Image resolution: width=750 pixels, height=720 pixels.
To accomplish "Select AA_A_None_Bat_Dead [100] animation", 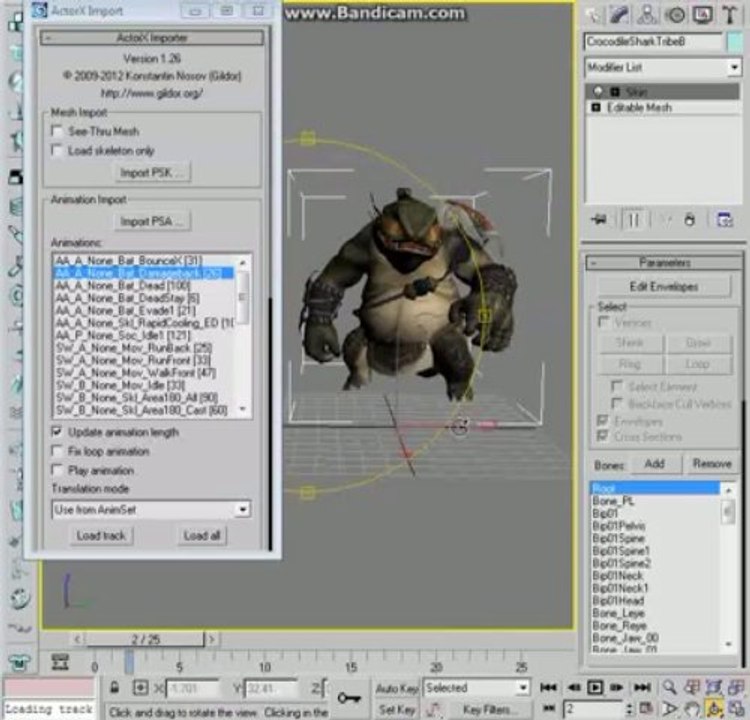I will pos(122,286).
